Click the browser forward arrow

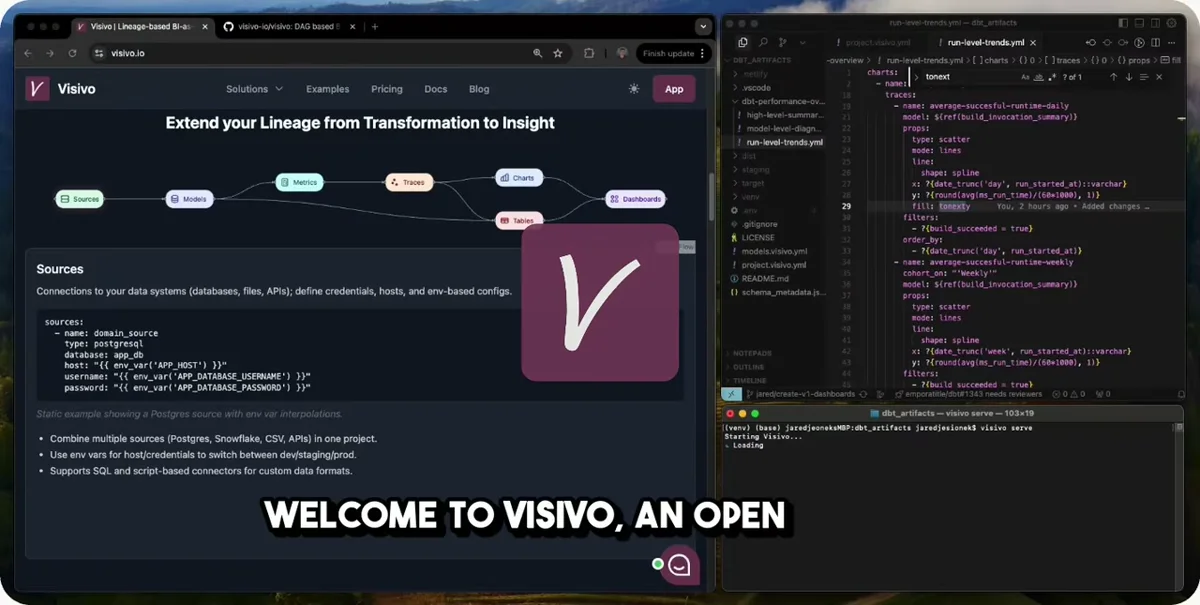[50, 53]
